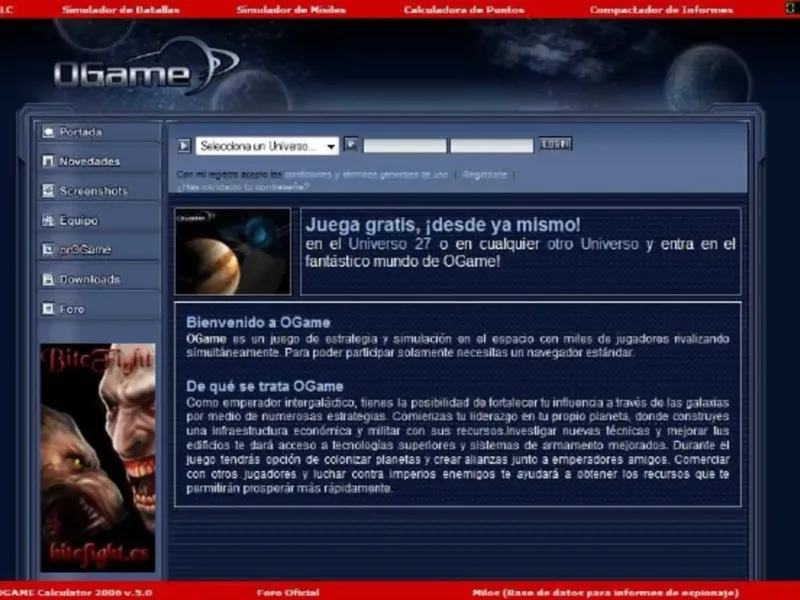Click the 'OGAME Calculator 2008 v.5.0' label

tap(76, 592)
